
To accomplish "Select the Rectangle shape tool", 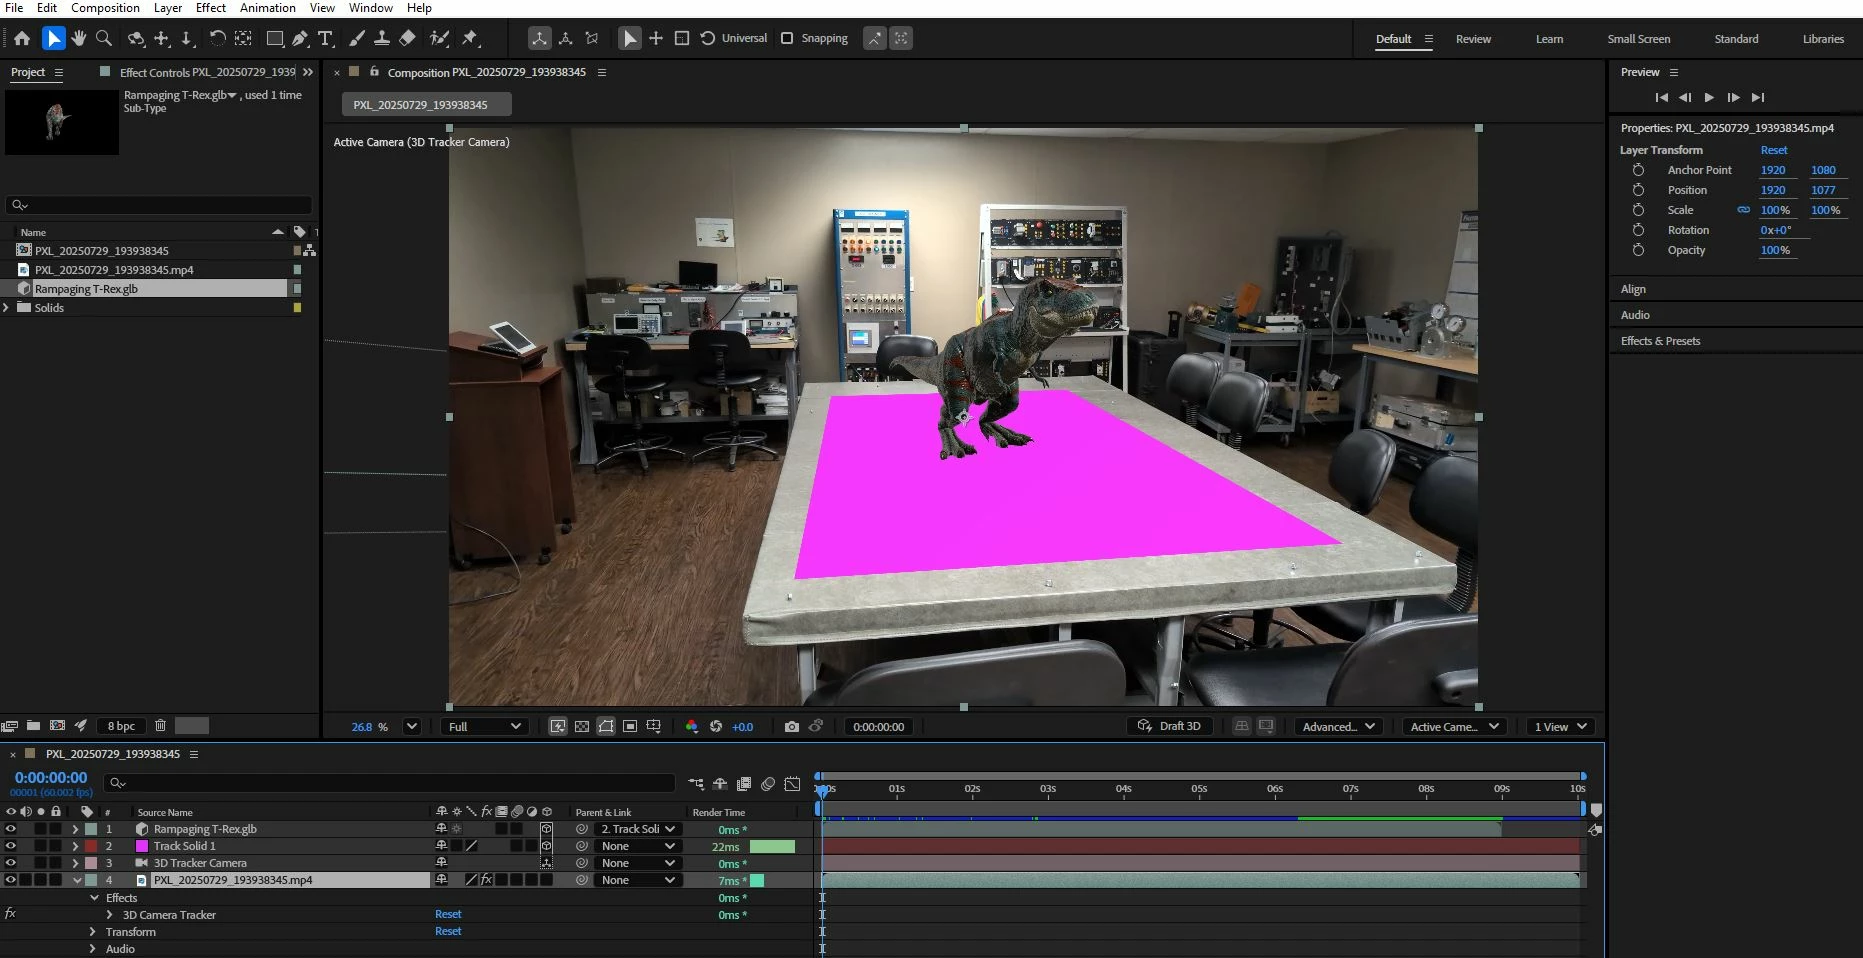I will point(274,38).
